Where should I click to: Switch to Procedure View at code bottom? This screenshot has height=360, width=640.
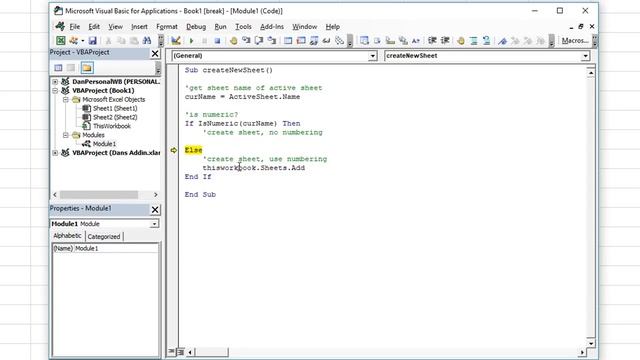tap(172, 351)
